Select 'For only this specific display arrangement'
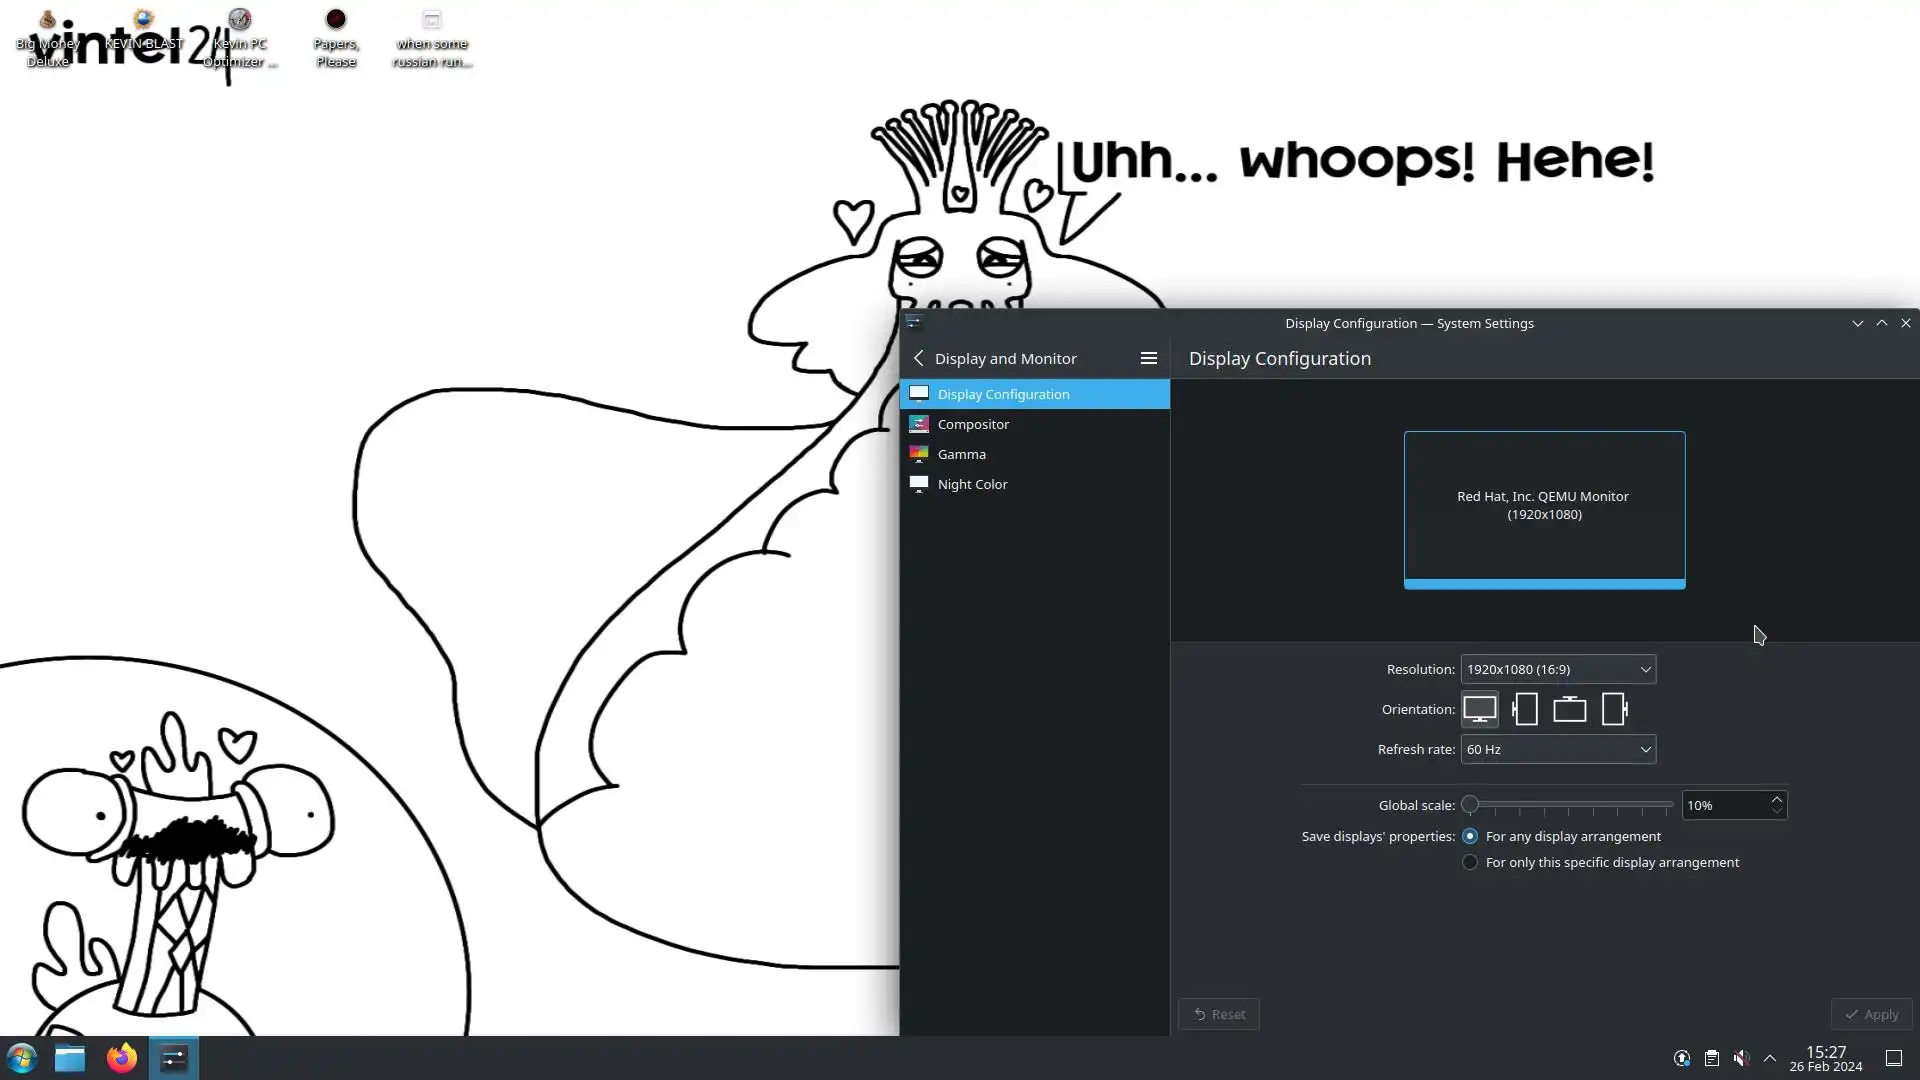The image size is (1920, 1080). 1470,862
